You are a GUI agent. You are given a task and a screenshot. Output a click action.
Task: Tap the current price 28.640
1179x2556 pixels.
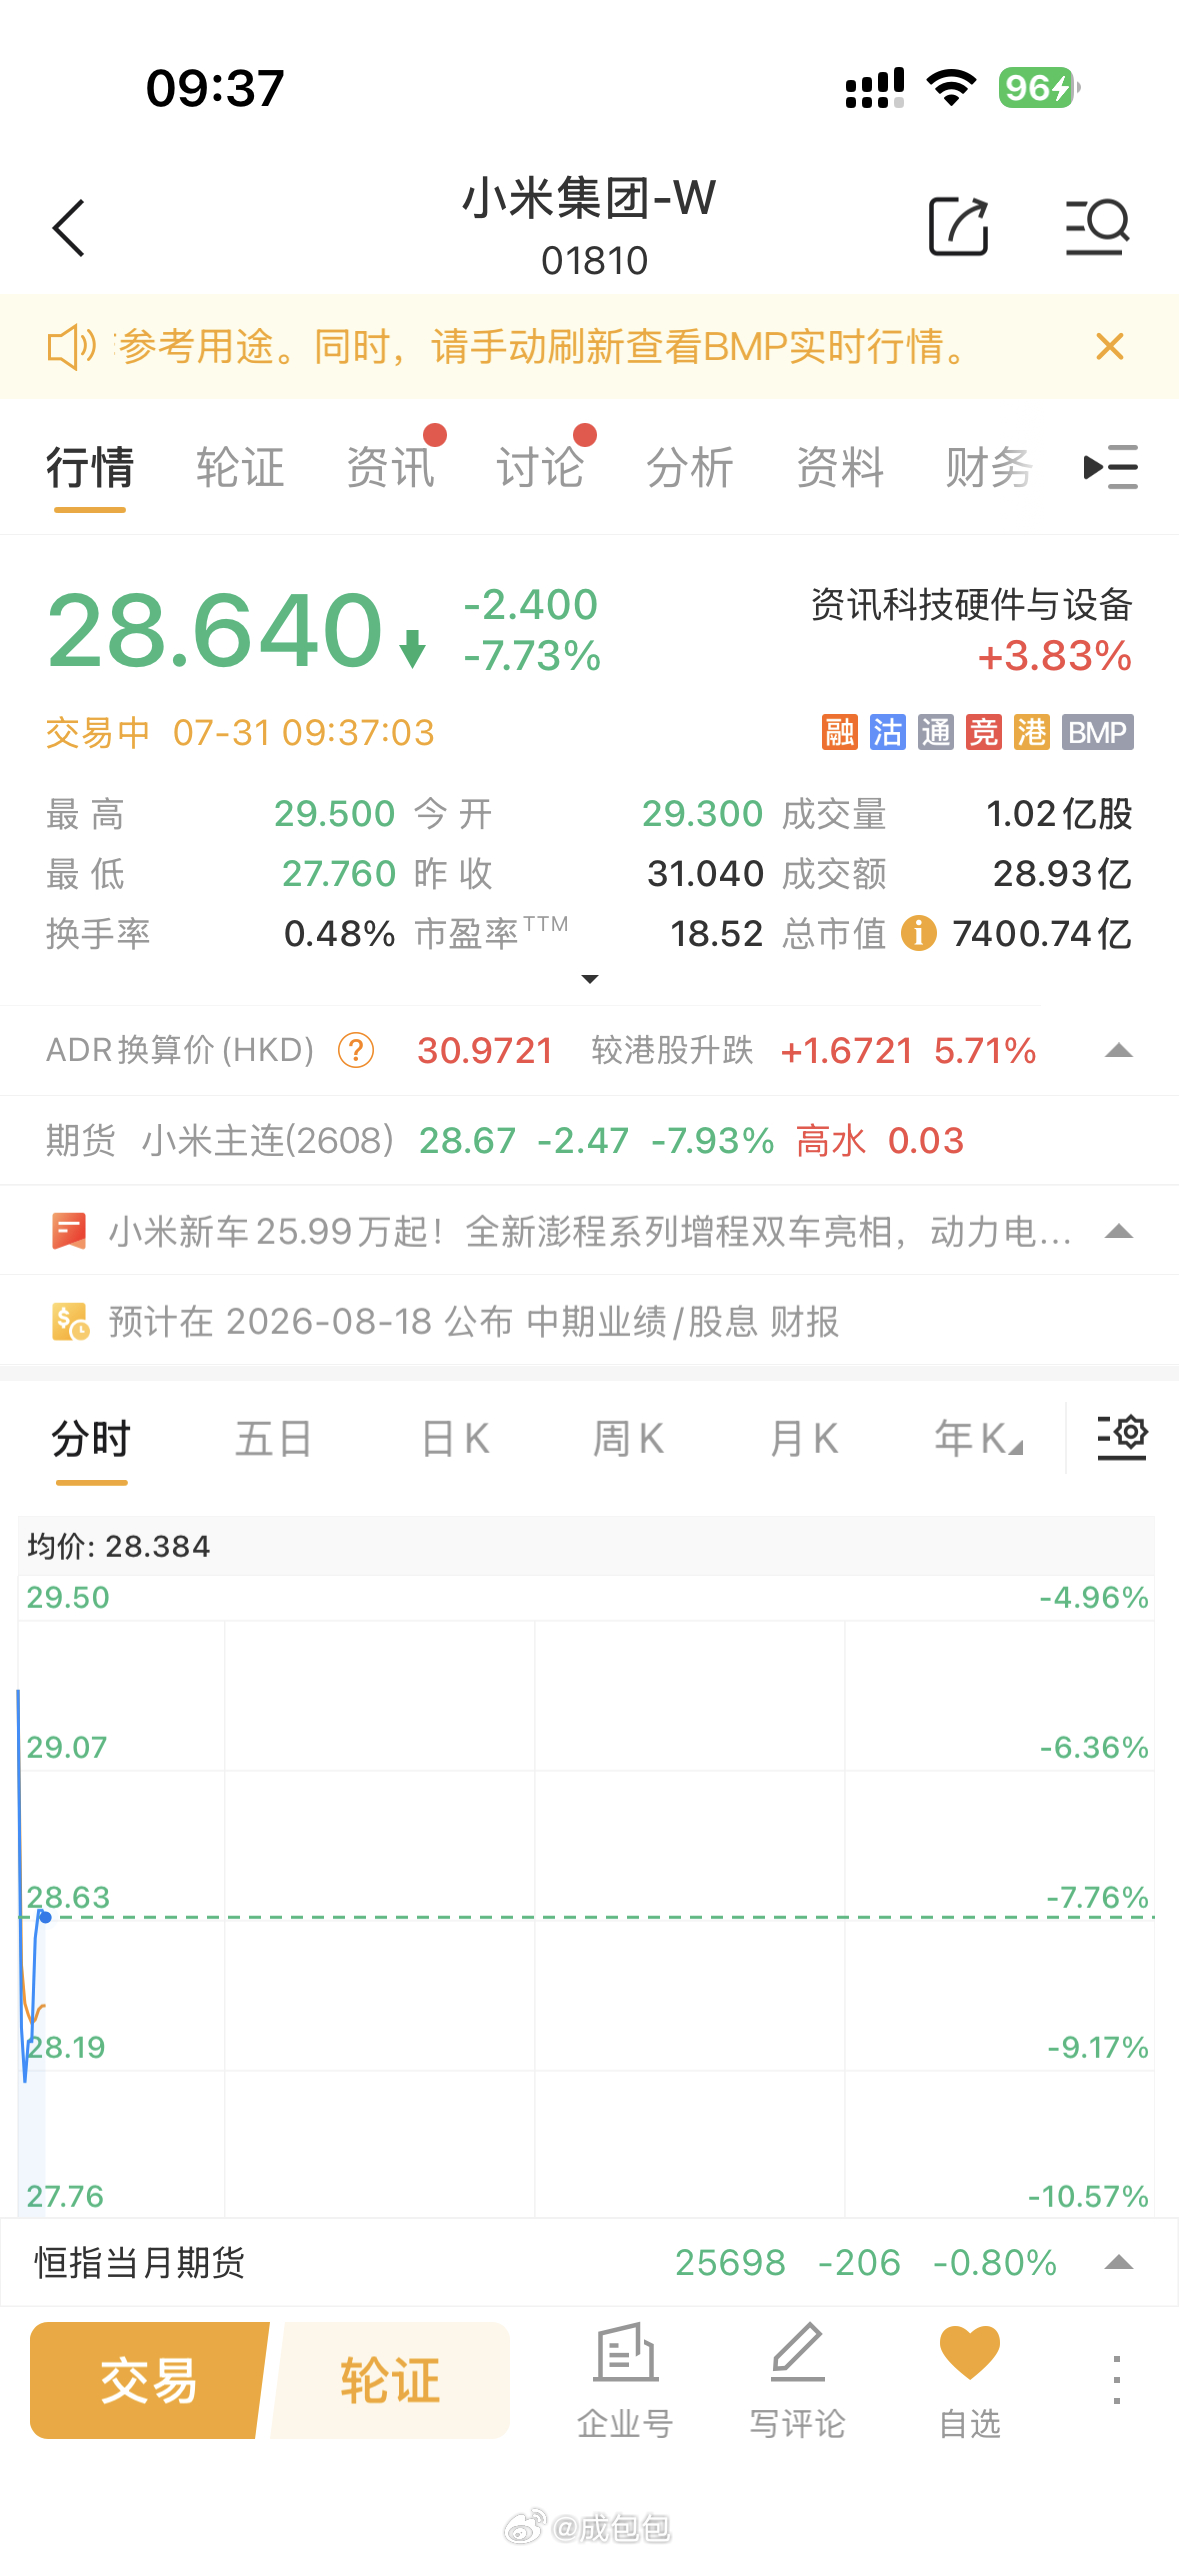215,629
